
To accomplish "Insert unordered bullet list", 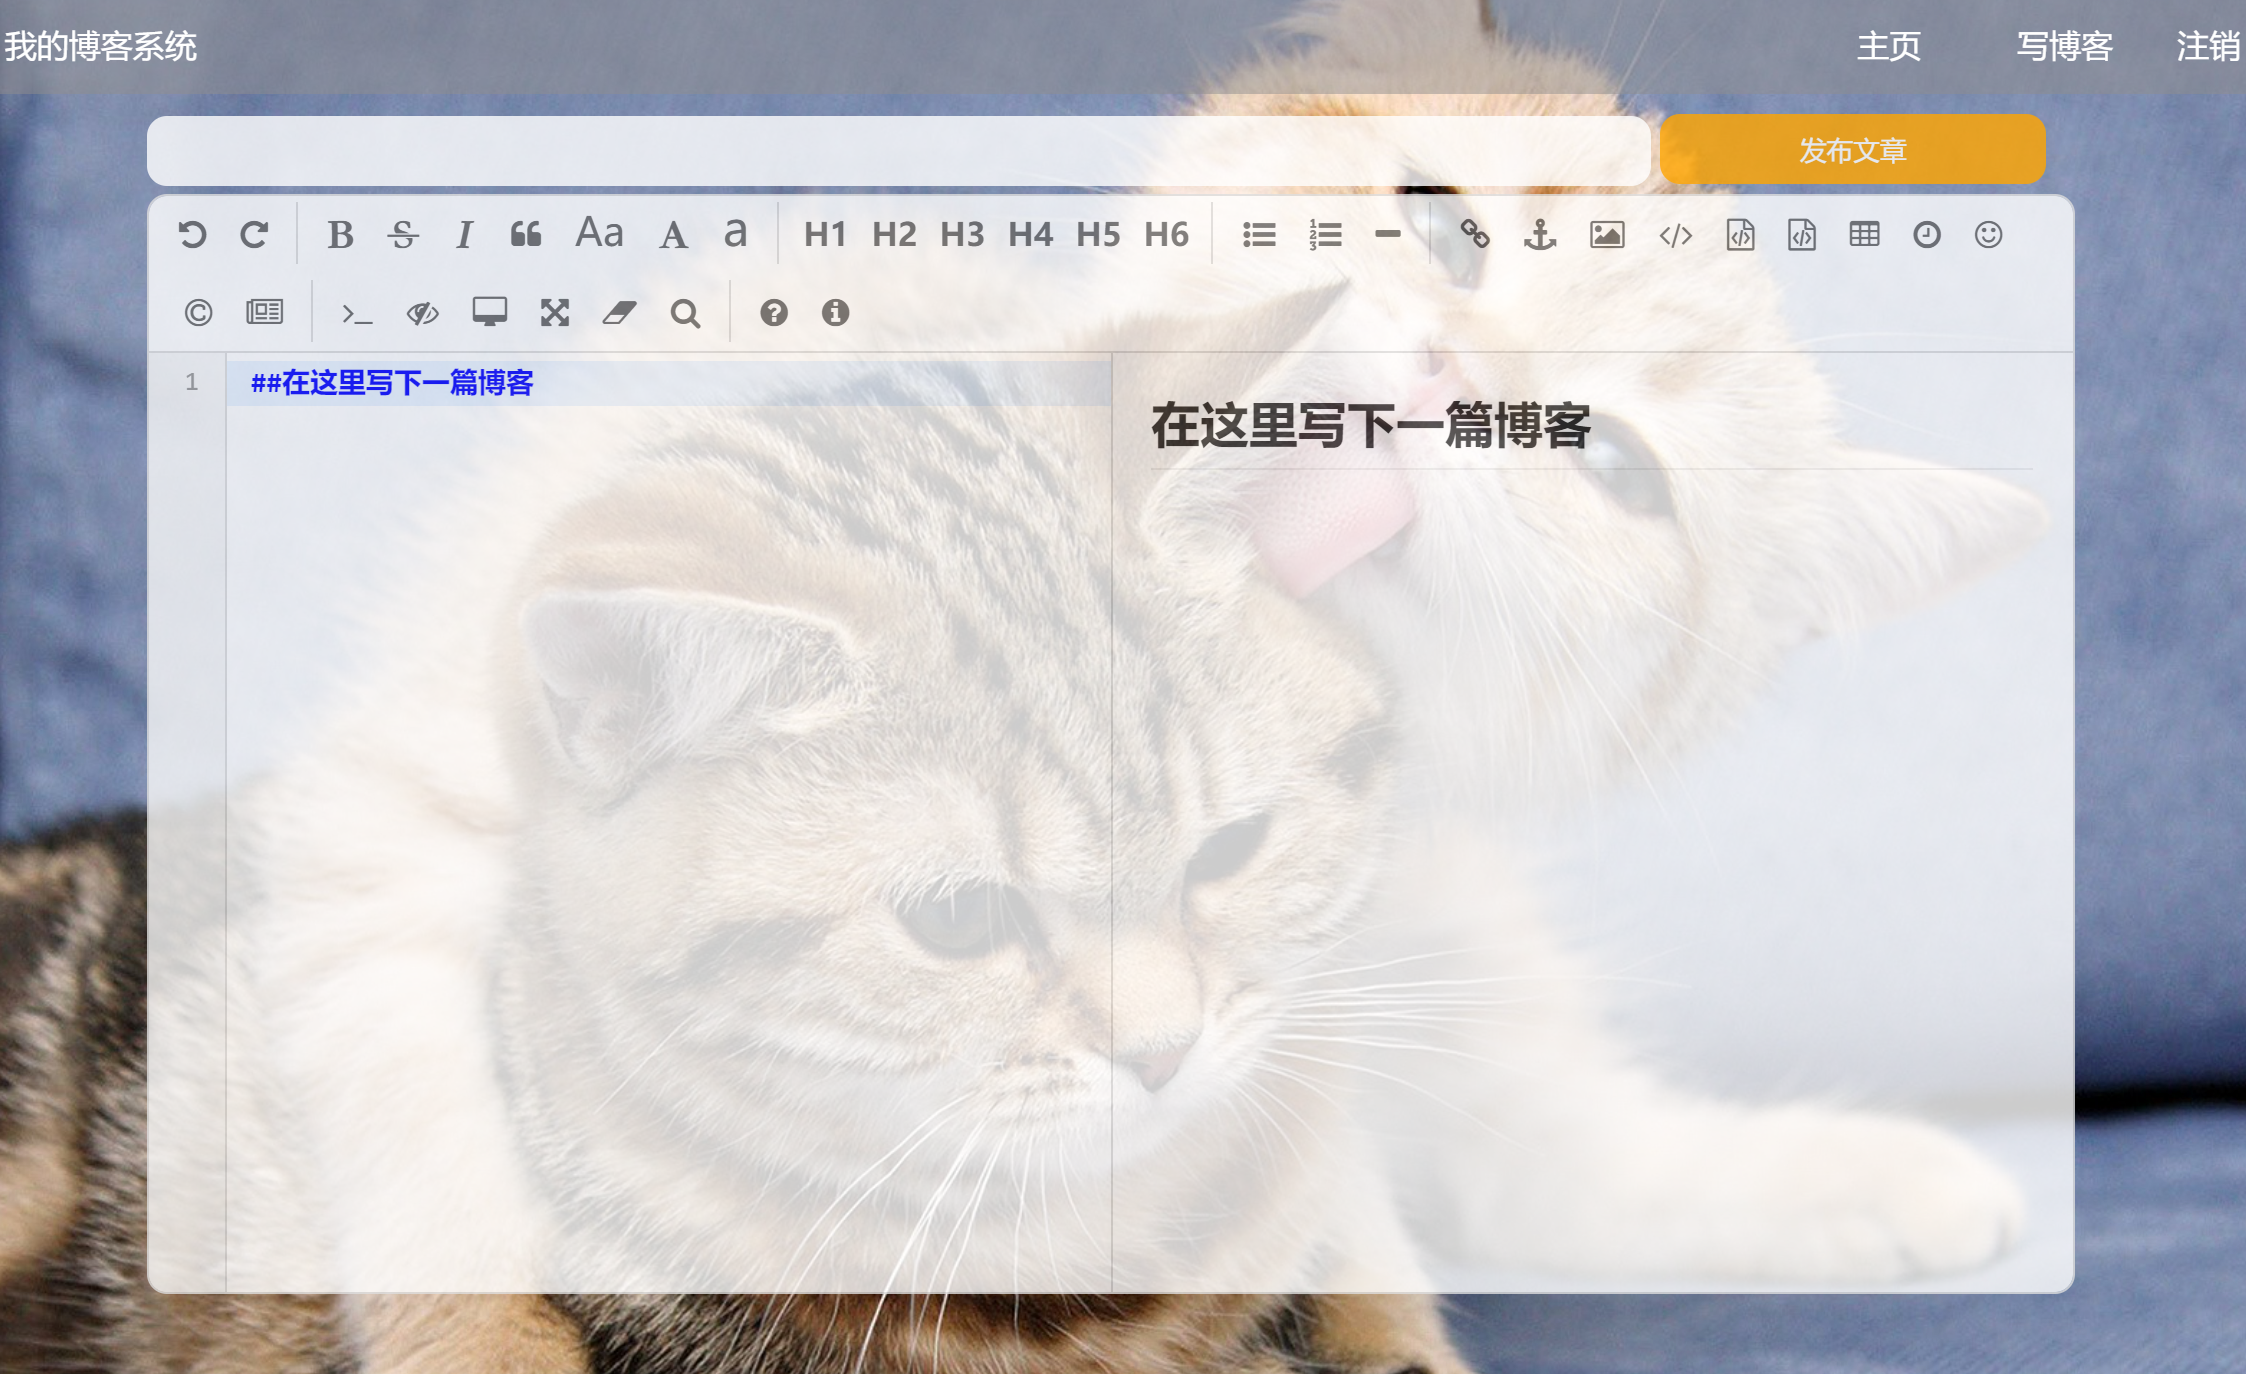I will pos(1259,235).
